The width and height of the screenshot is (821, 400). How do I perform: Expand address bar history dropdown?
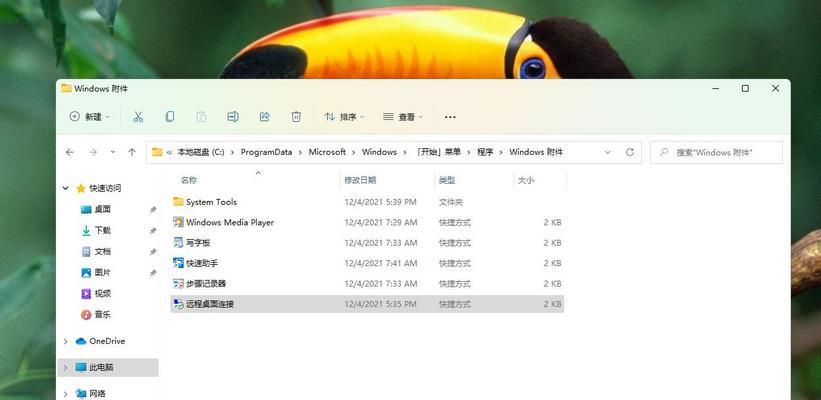[x=607, y=152]
